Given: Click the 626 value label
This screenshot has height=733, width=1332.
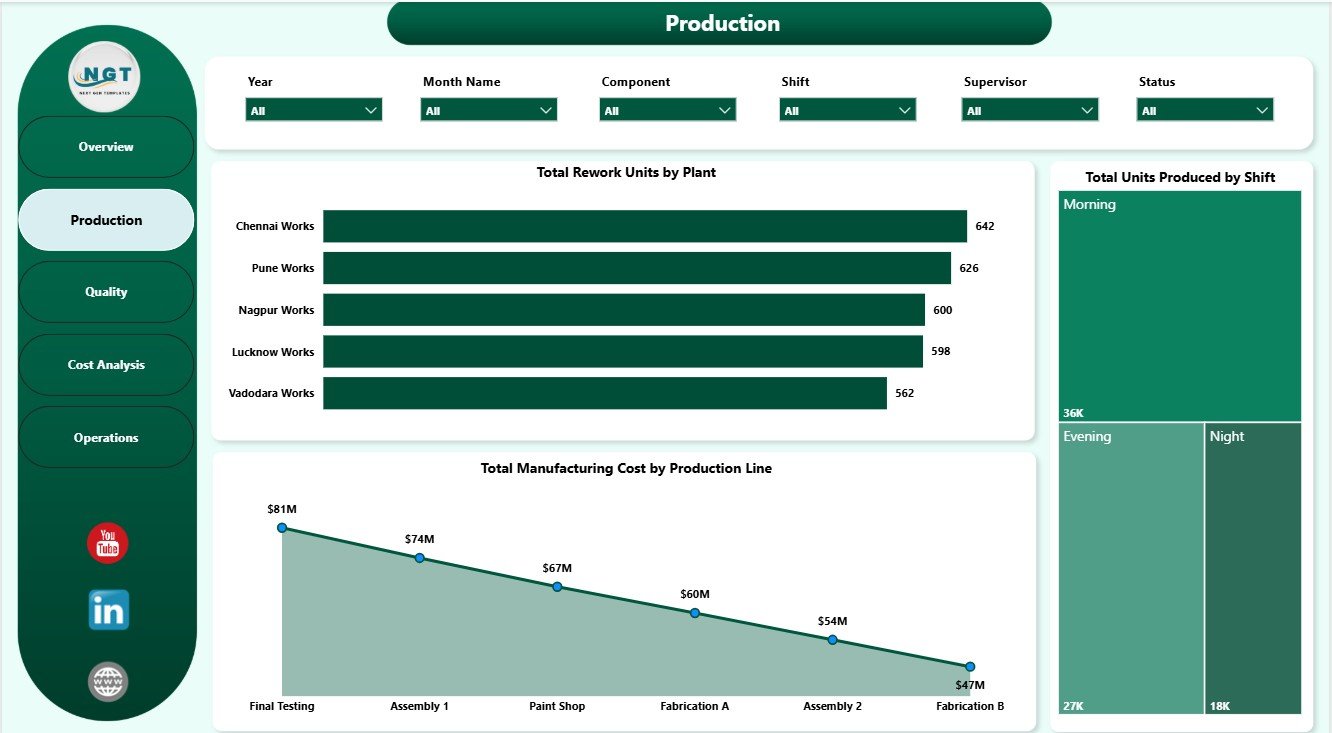Looking at the screenshot, I should [968, 268].
